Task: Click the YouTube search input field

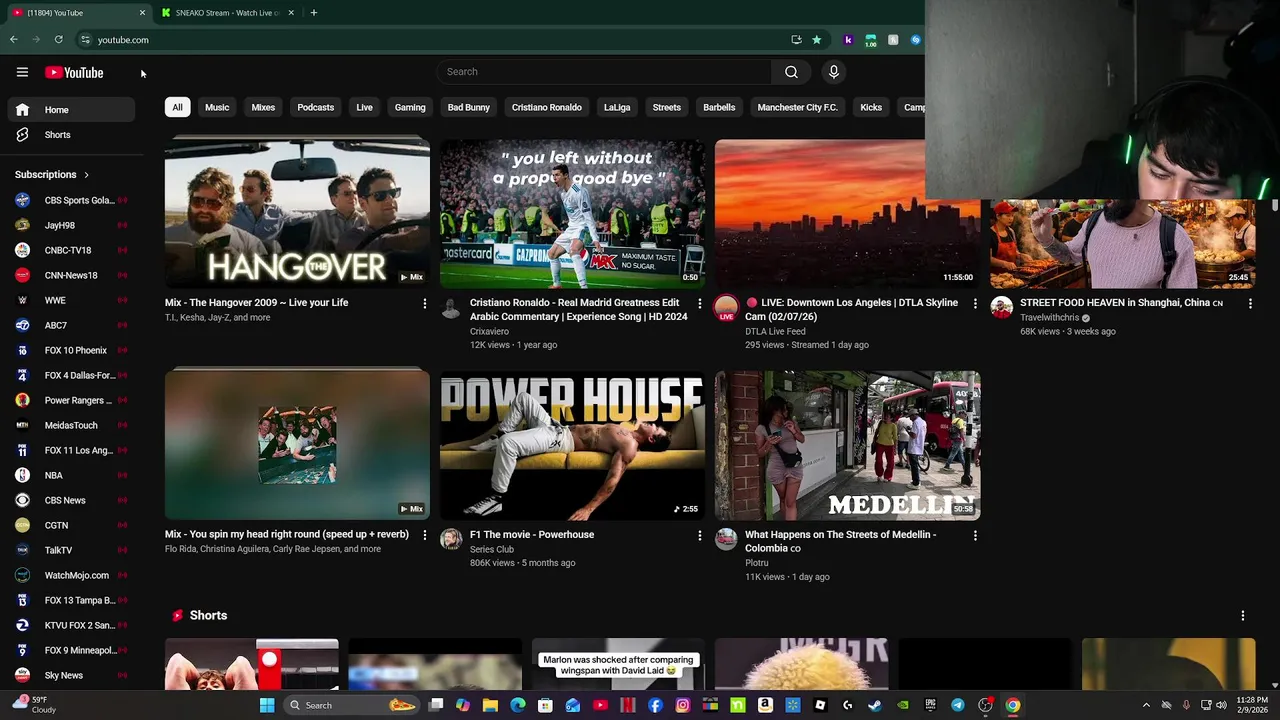Action: pyautogui.click(x=604, y=72)
